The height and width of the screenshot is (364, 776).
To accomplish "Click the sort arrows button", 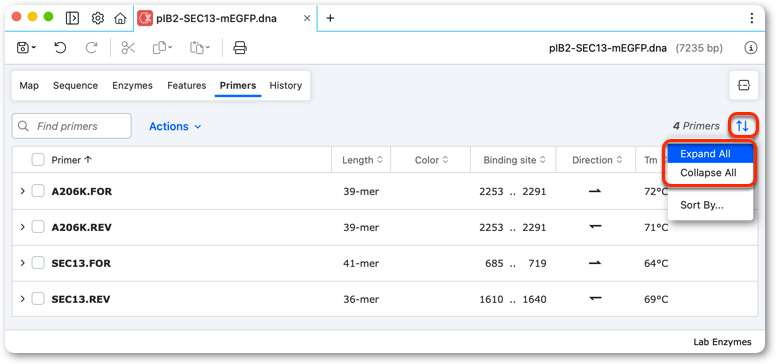I will [x=742, y=126].
